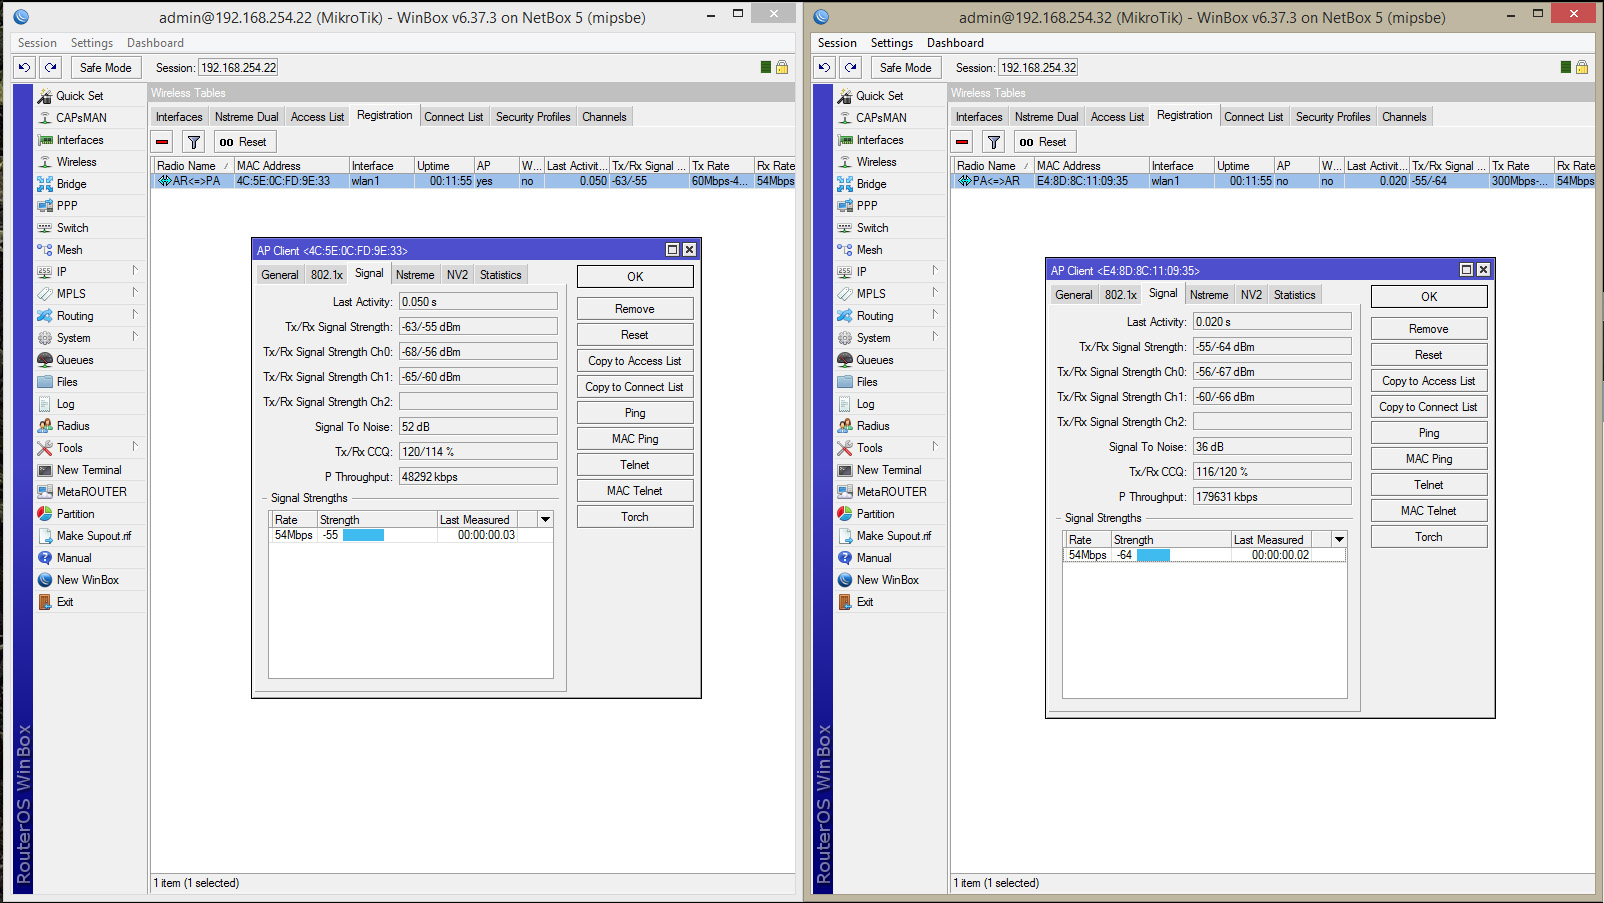Click the lock icon in left window toolbar
The image size is (1604, 903).
pyautogui.click(x=782, y=67)
